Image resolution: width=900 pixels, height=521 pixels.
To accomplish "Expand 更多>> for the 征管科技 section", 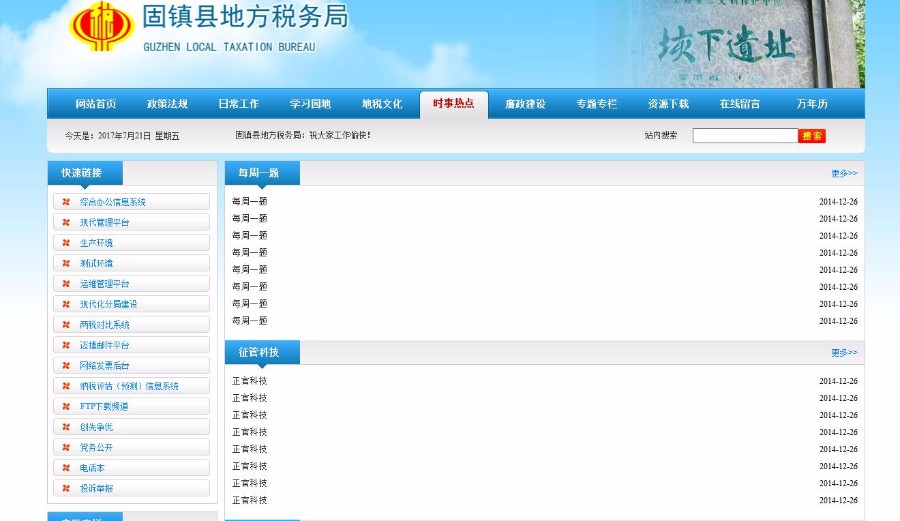I will [844, 353].
